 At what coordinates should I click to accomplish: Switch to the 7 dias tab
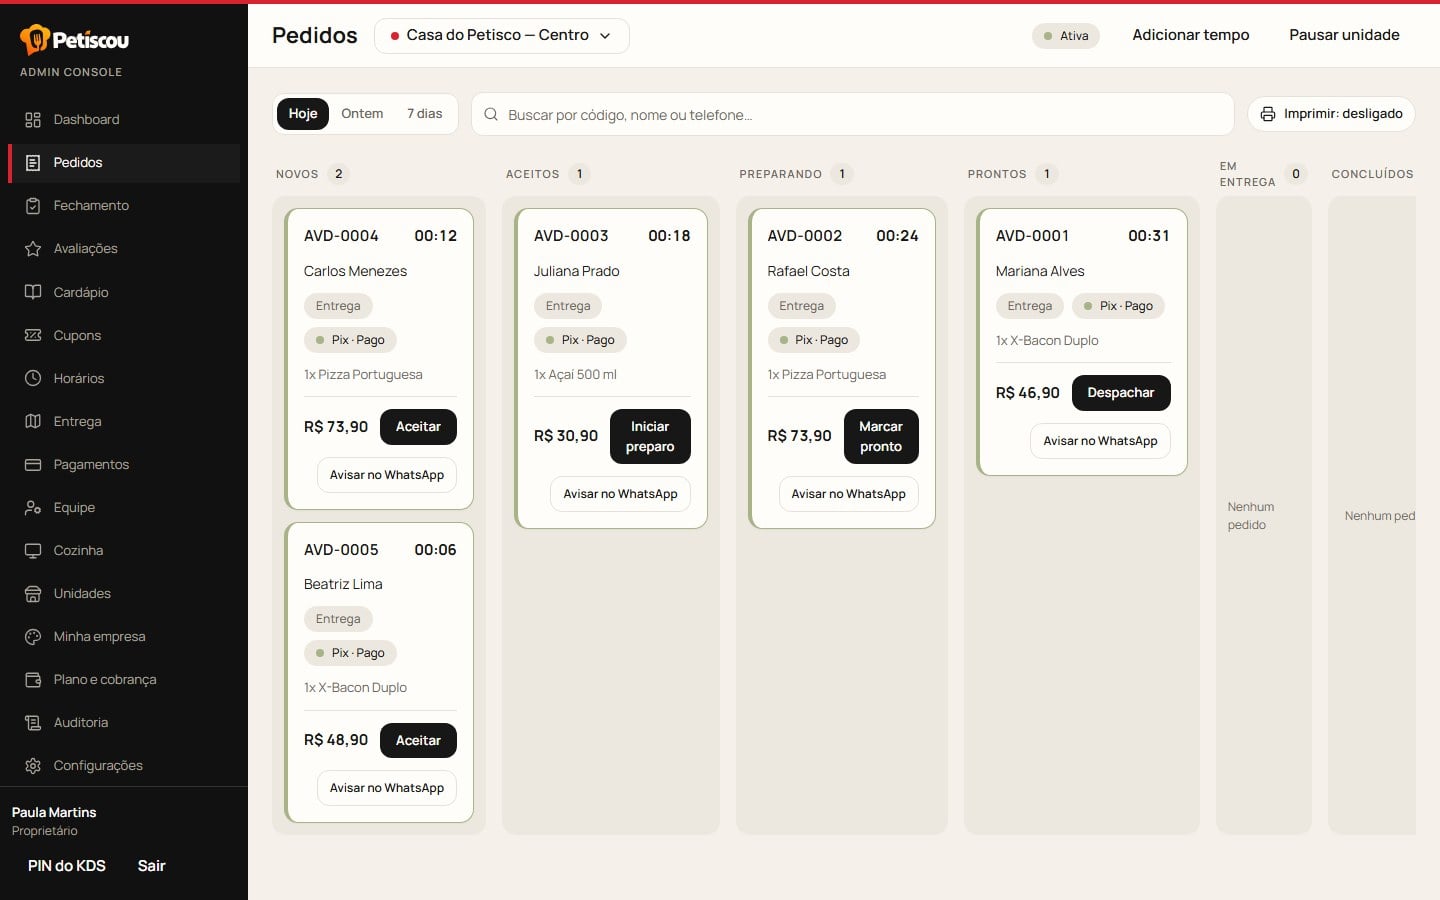[425, 114]
